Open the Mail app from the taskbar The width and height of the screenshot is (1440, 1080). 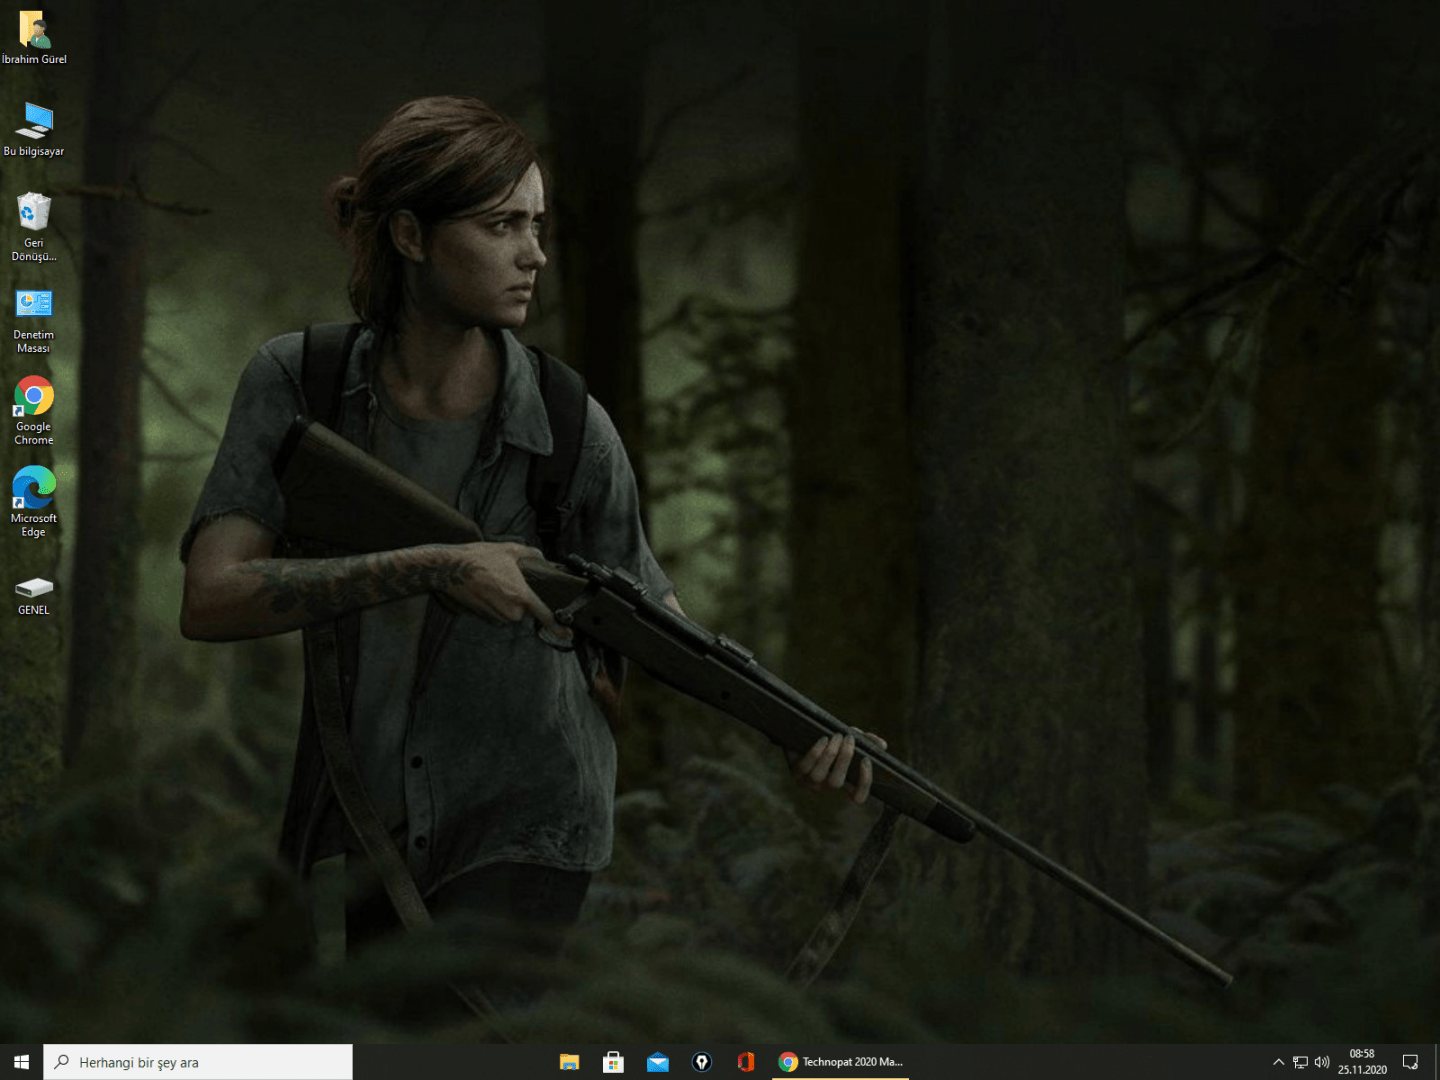tap(658, 1062)
